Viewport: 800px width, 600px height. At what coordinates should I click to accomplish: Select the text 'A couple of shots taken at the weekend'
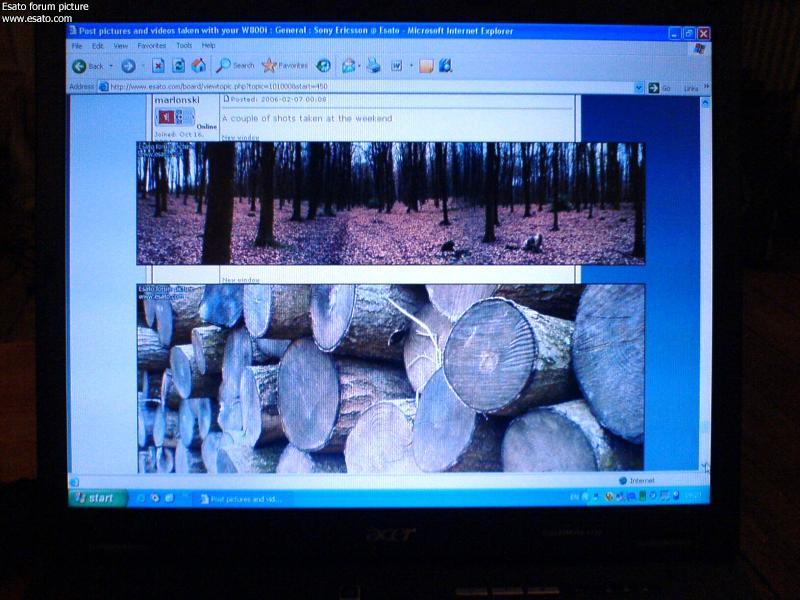[307, 118]
